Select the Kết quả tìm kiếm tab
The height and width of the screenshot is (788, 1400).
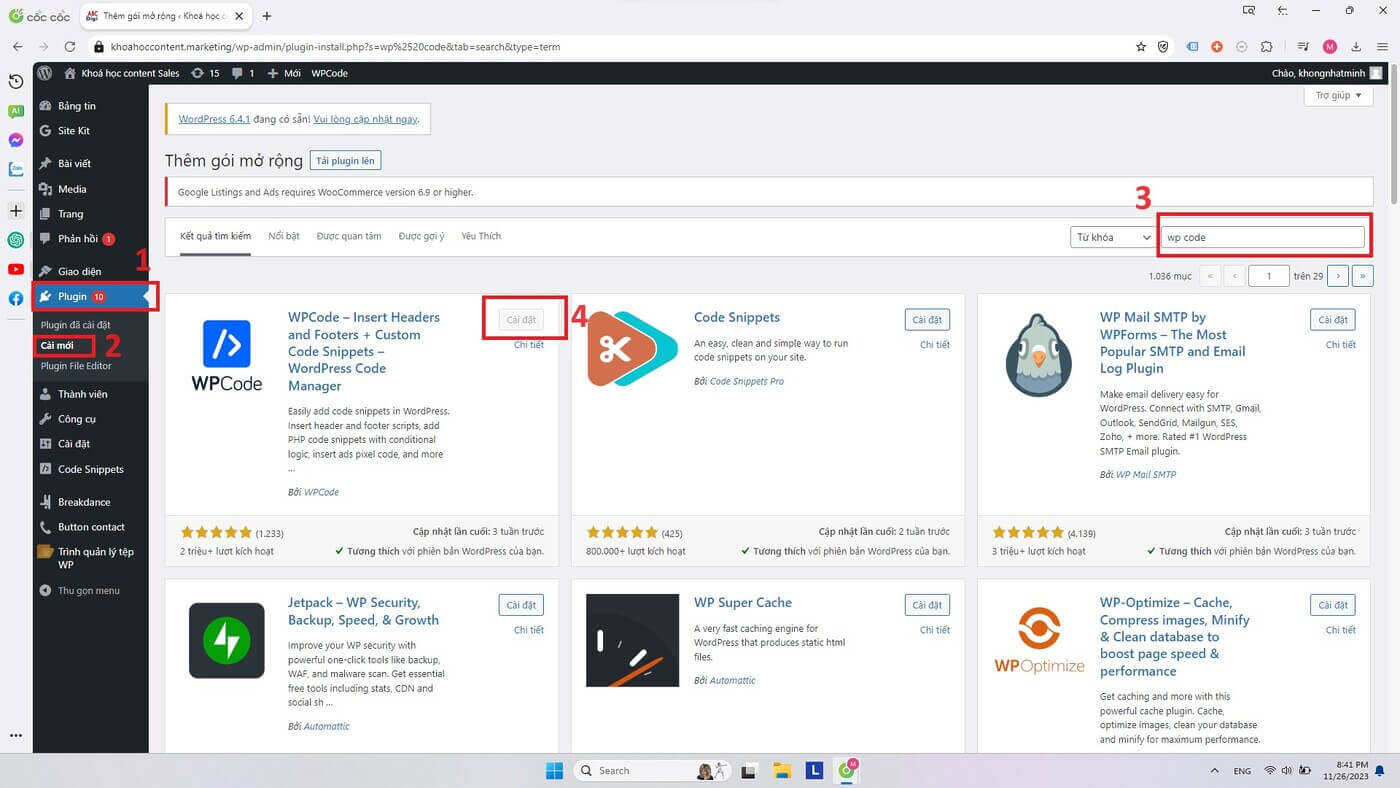coord(215,236)
